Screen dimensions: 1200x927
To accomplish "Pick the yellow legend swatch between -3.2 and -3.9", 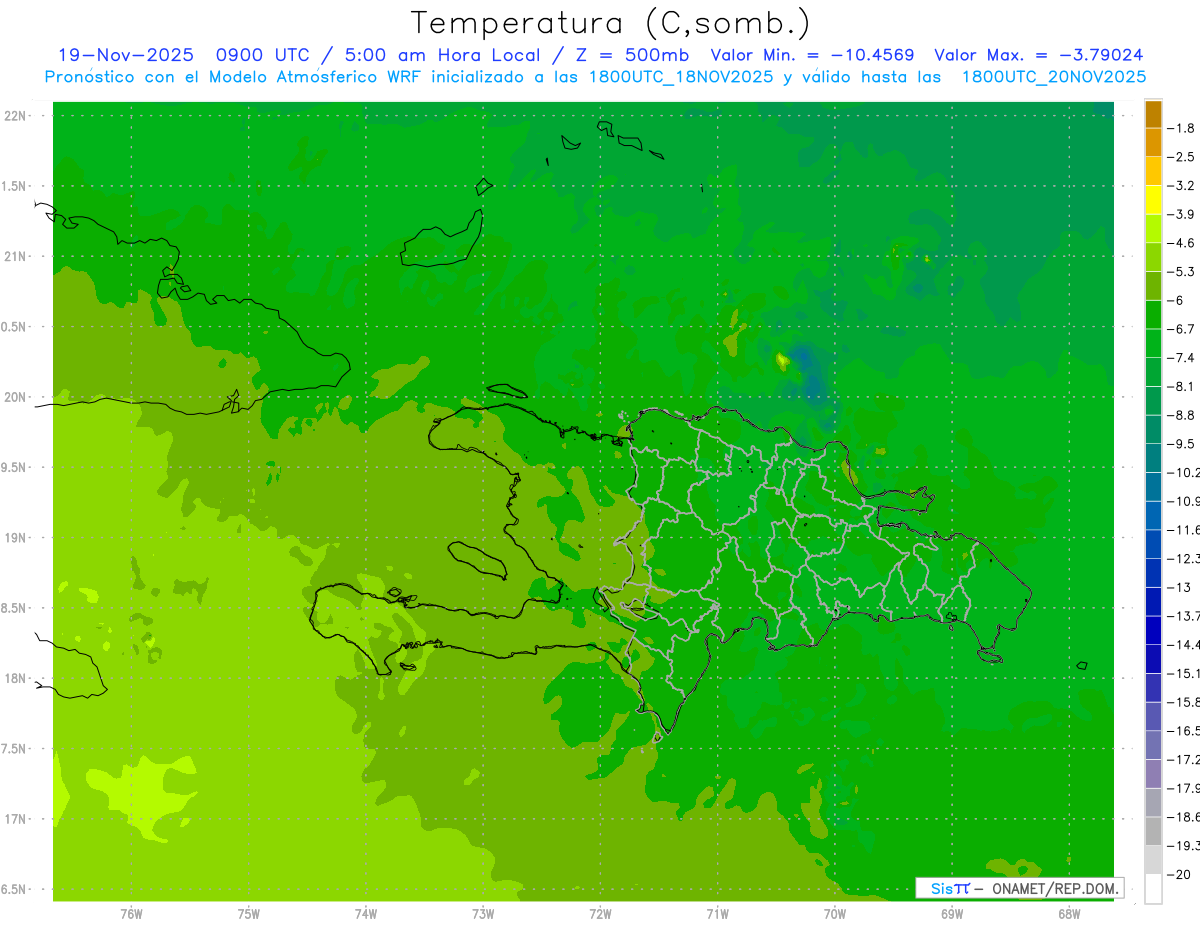I will (x=1153, y=200).
